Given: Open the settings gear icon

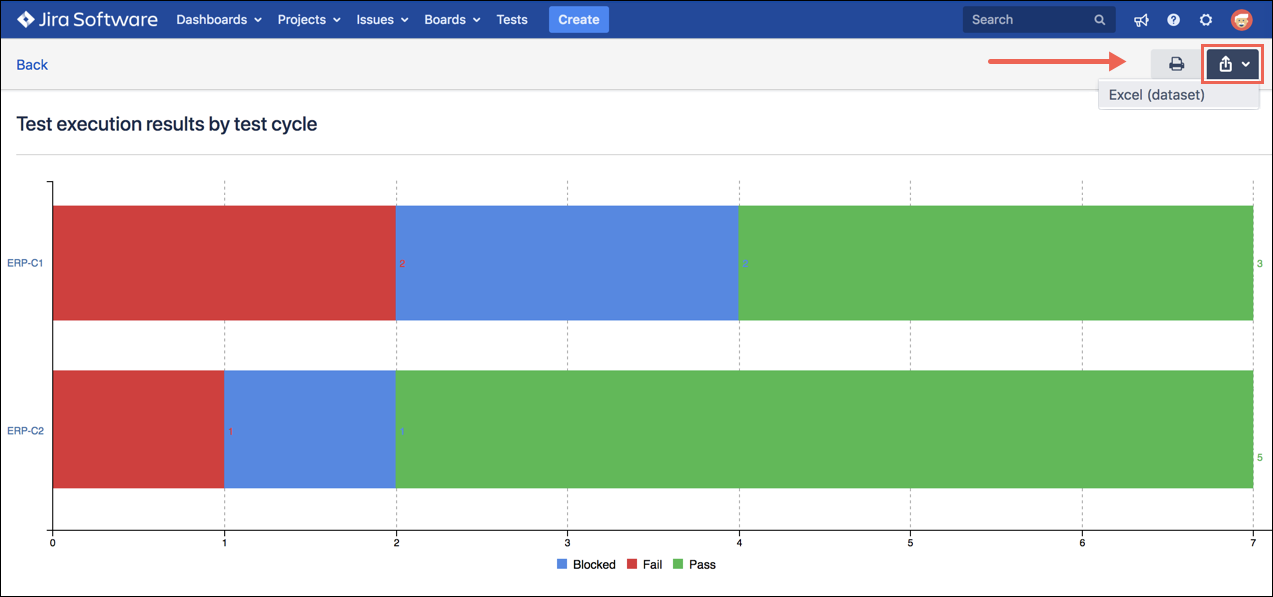Looking at the screenshot, I should tap(1206, 20).
